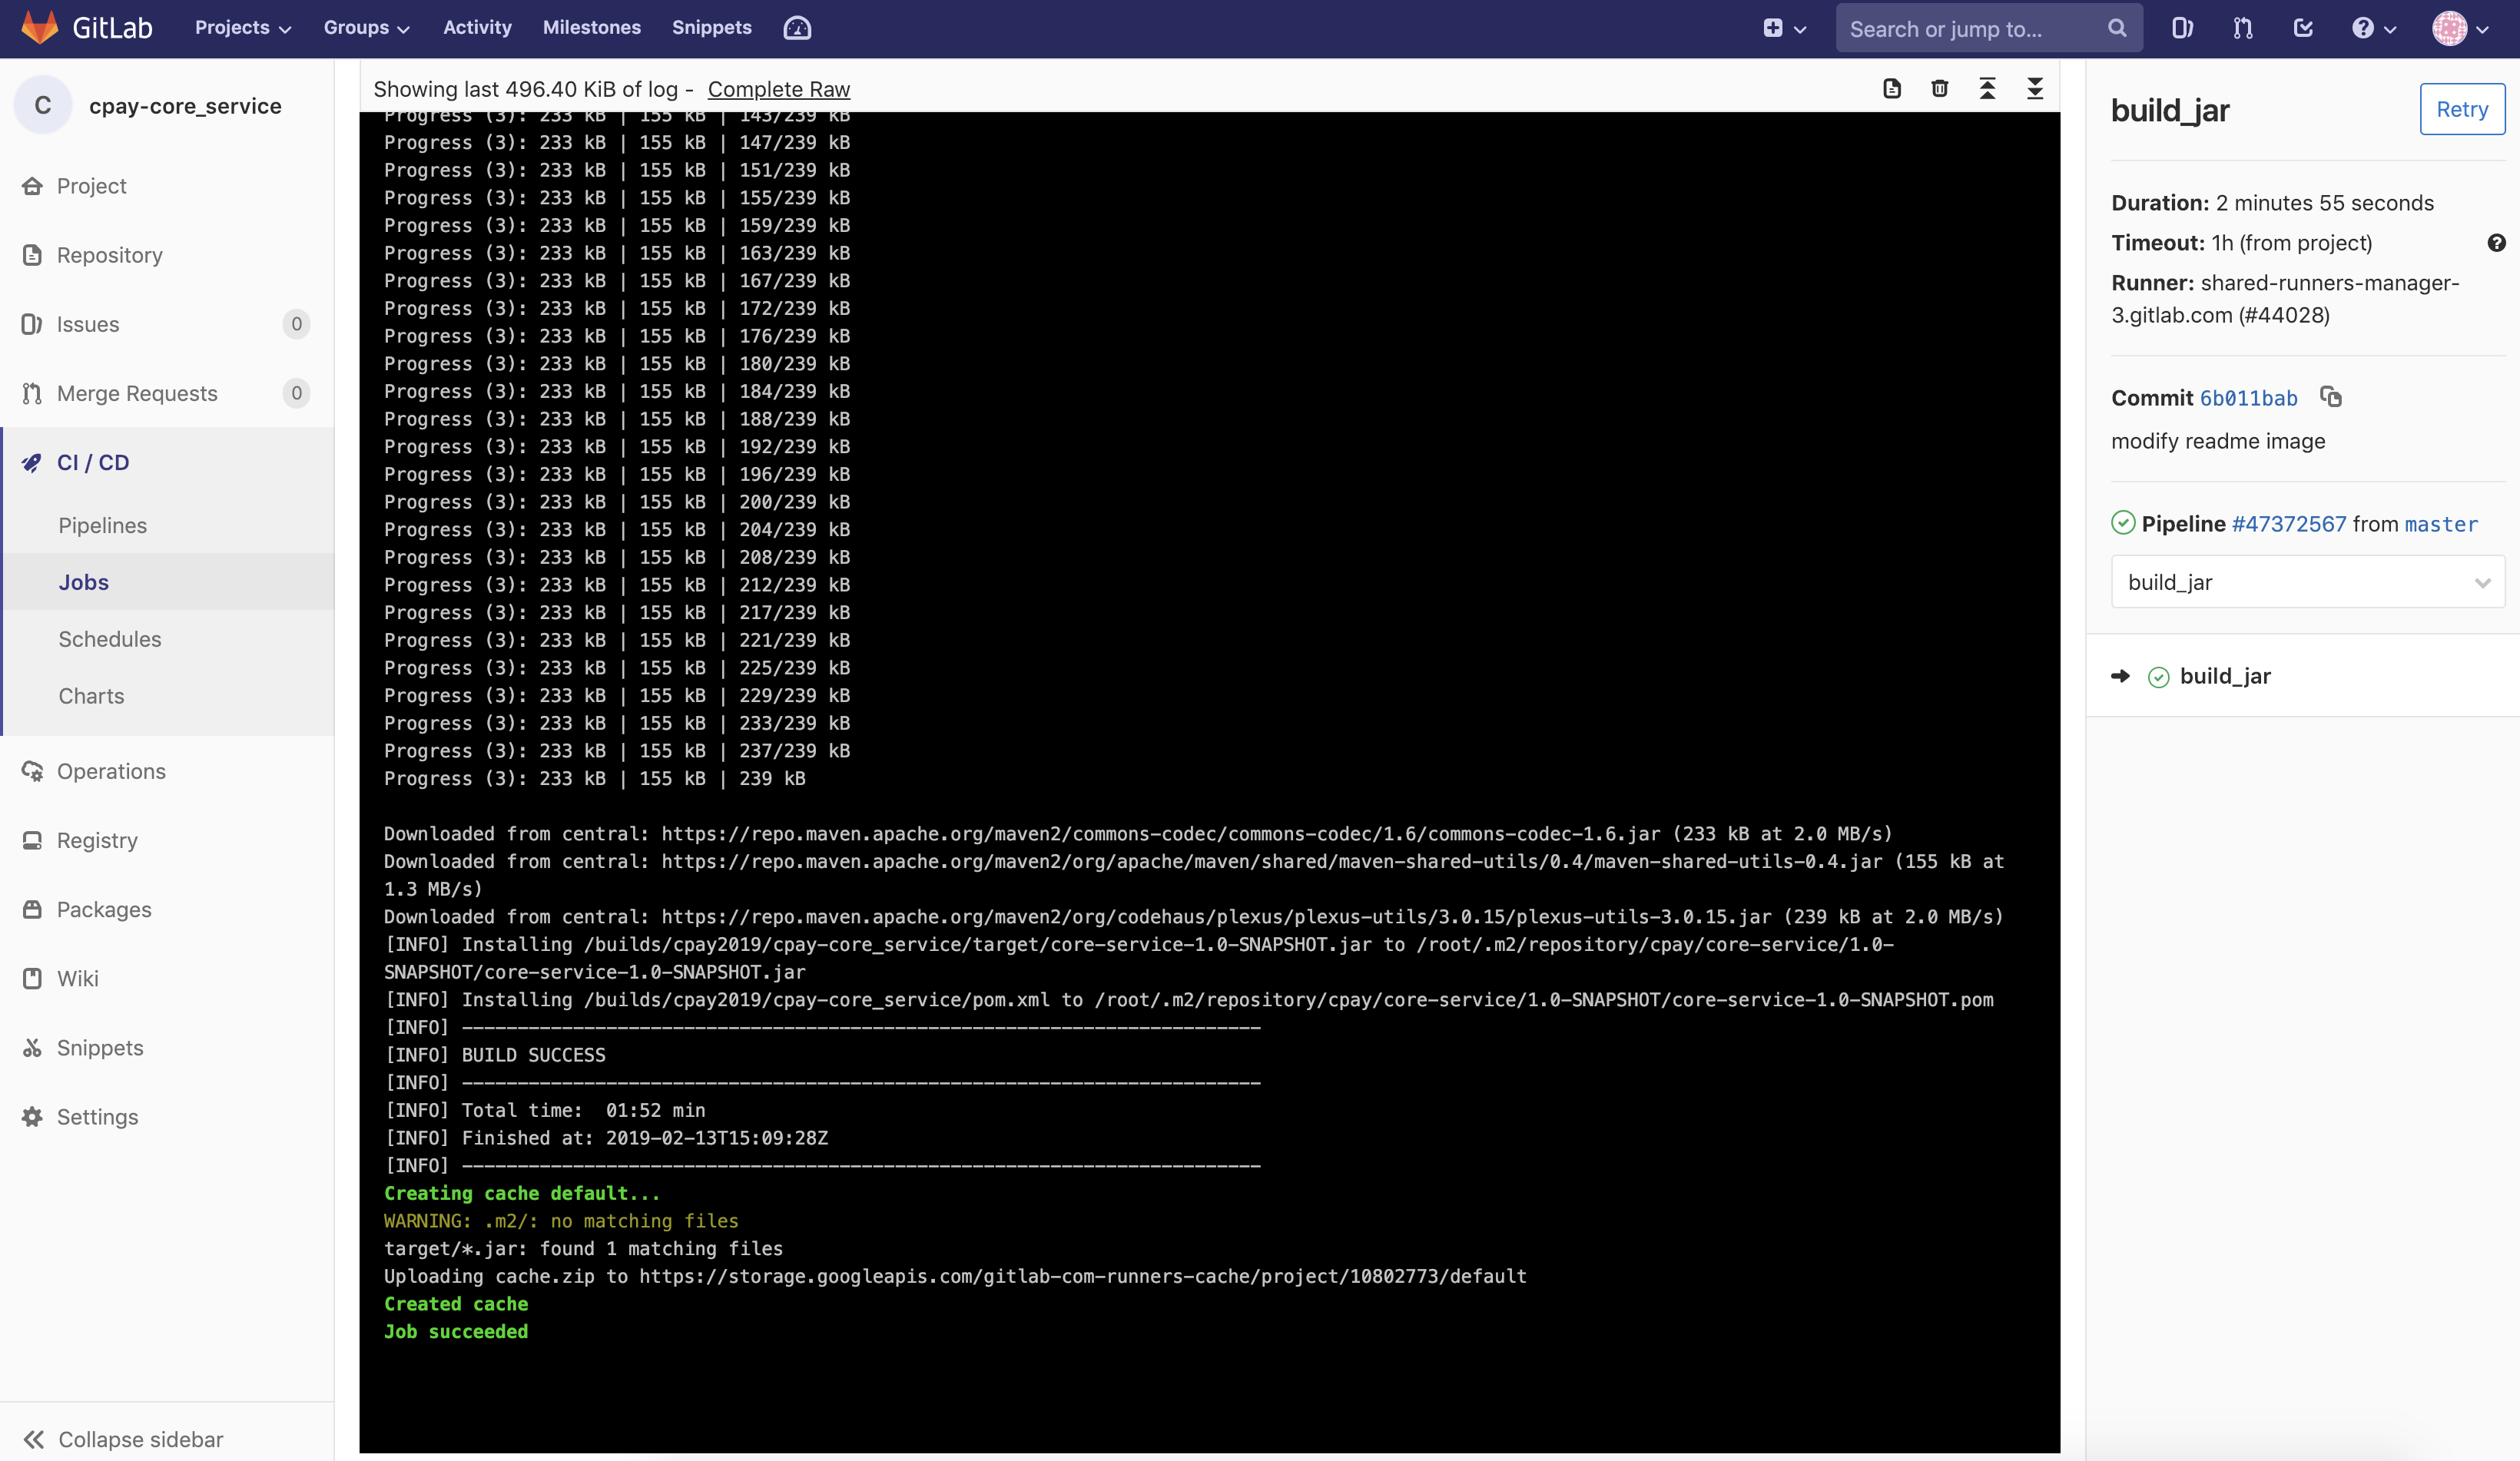Open the admin wrench icon in navbar
This screenshot has height=1461, width=2520.
coord(797,28)
